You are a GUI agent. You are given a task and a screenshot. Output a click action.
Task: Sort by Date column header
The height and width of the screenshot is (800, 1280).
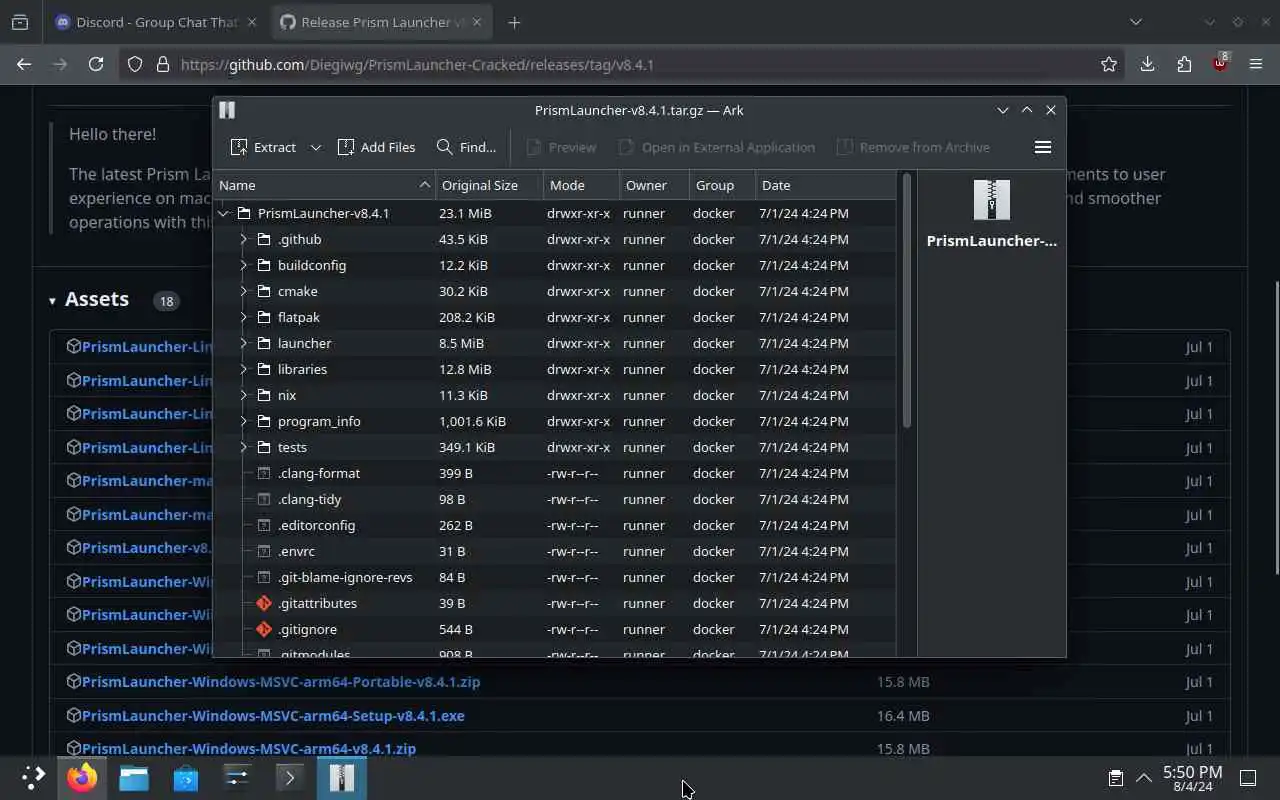click(825, 185)
